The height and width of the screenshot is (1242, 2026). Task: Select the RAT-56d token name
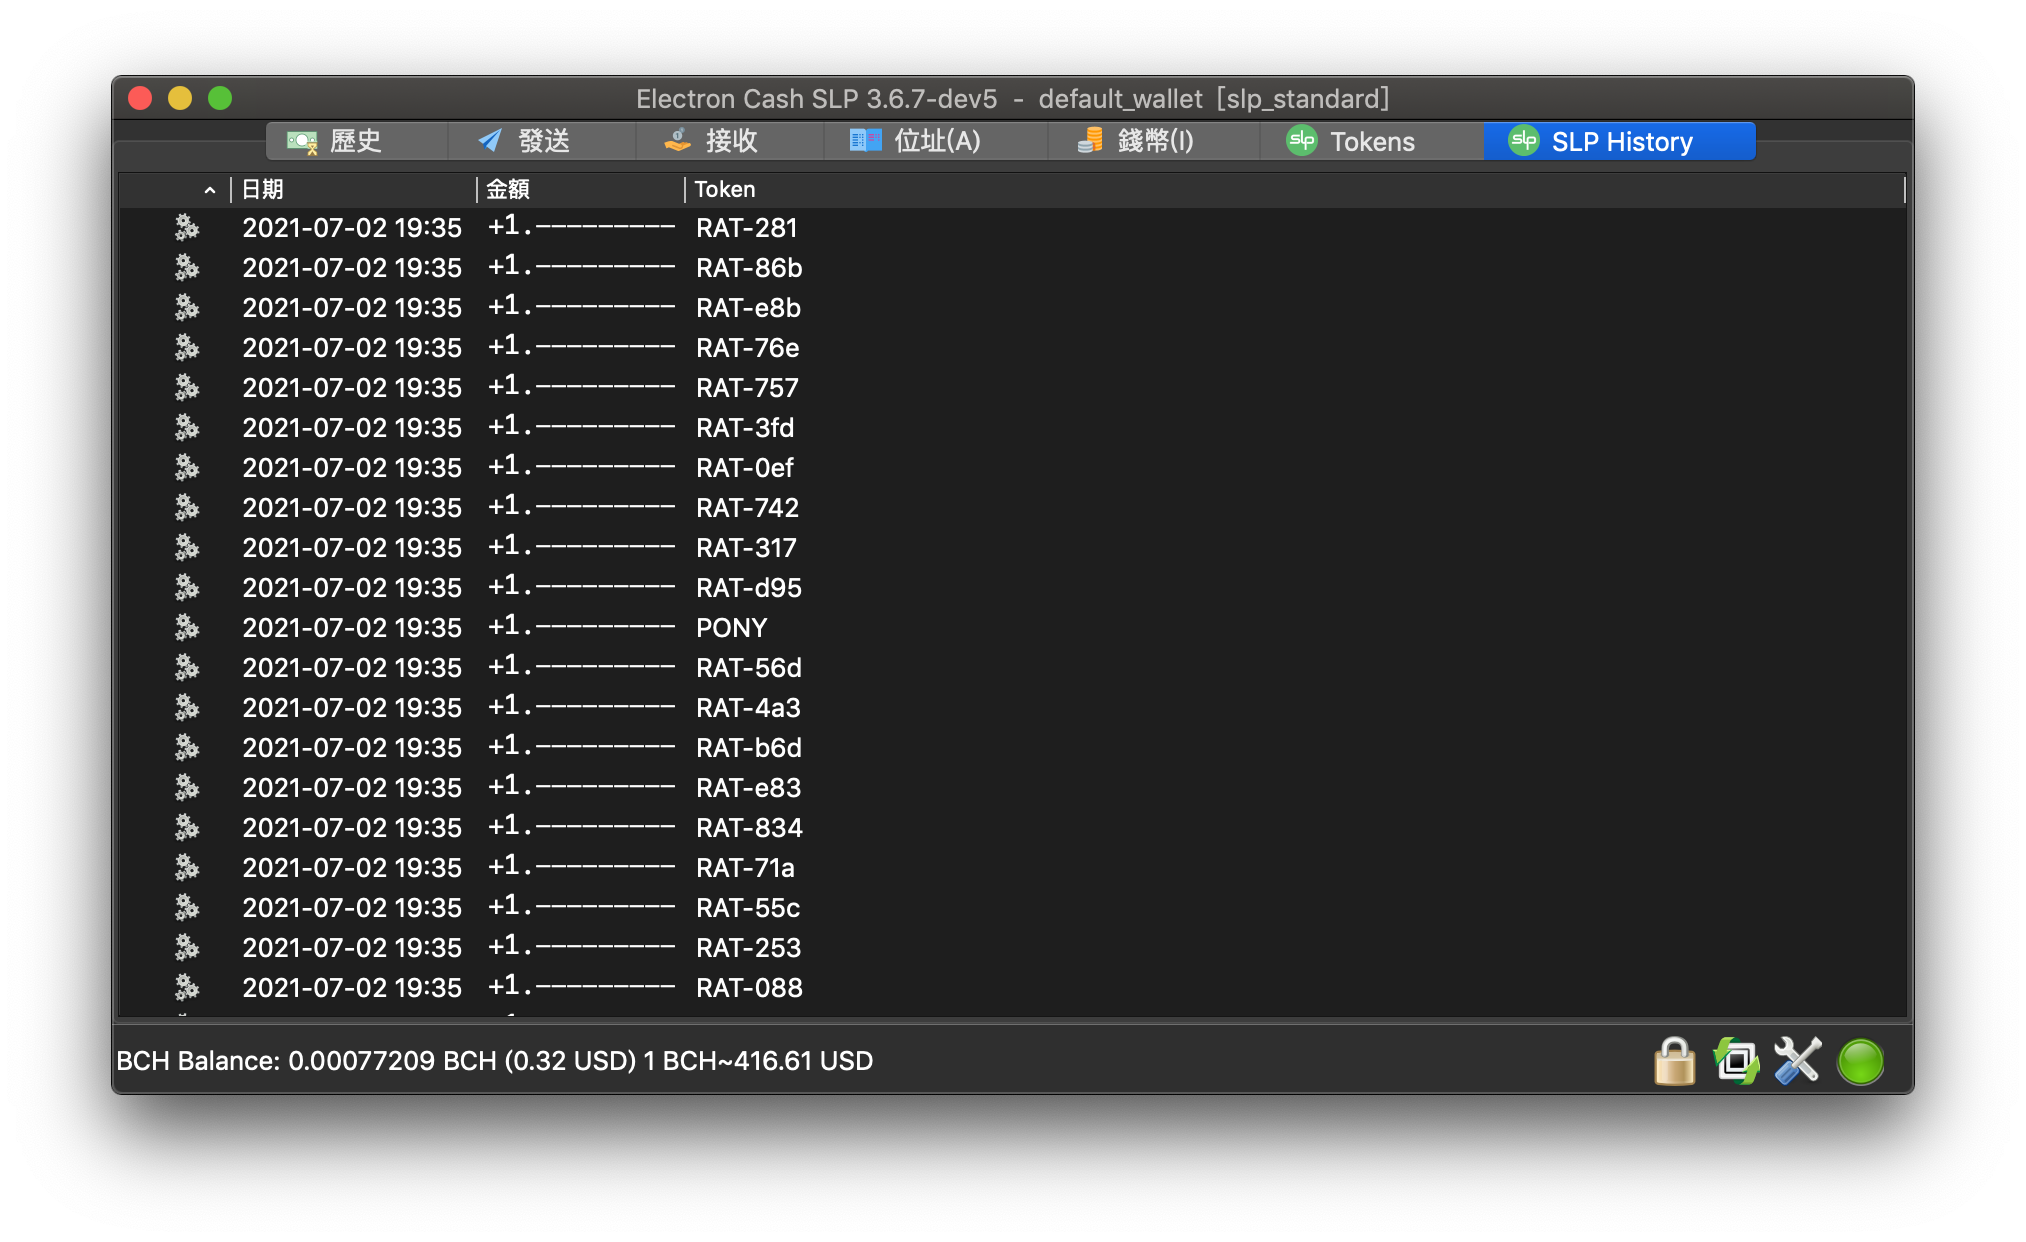click(x=749, y=668)
